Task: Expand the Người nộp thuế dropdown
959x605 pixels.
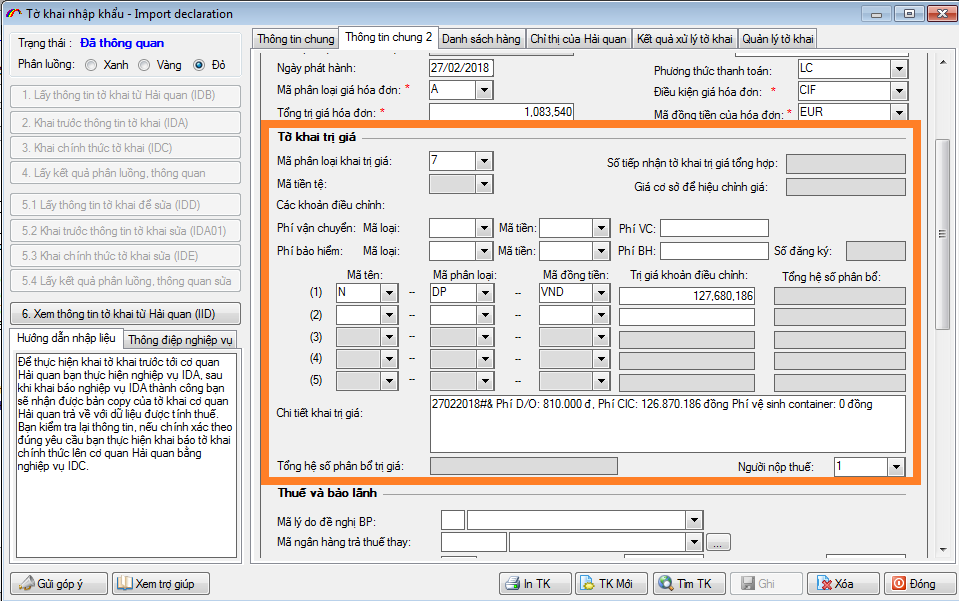Action: coord(897,467)
